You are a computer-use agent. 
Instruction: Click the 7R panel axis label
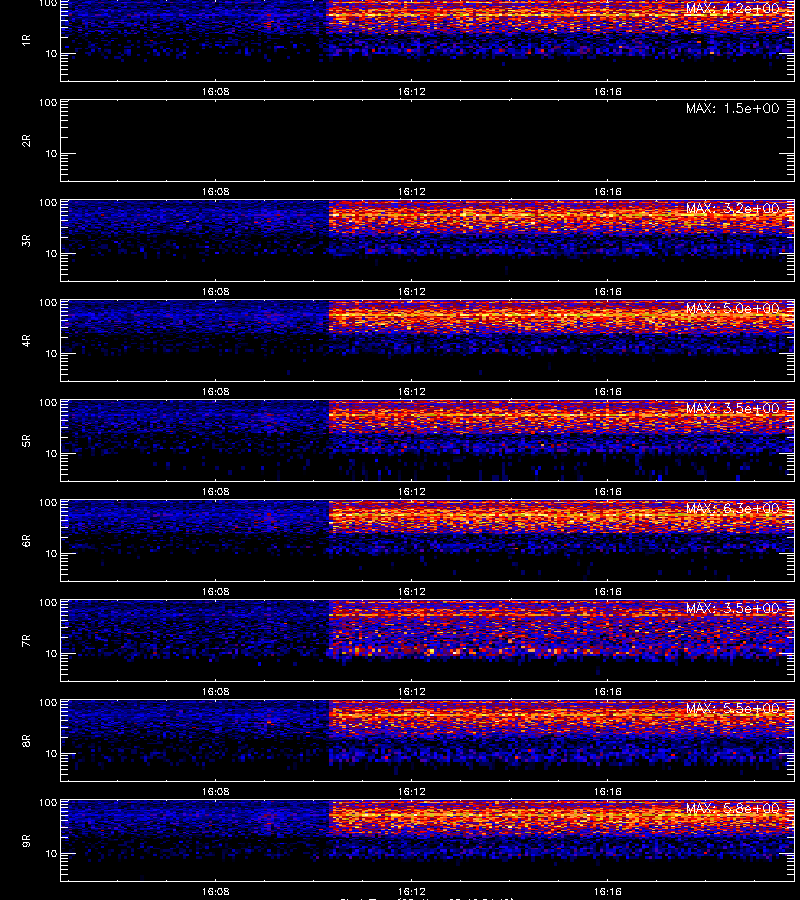pyautogui.click(x=26, y=641)
